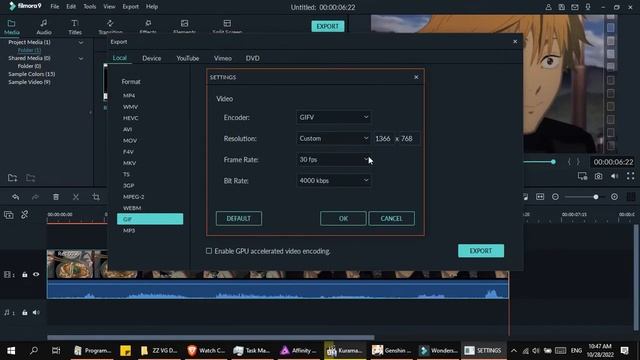
Task: Click the preview playback progress handle
Action: [553, 162]
